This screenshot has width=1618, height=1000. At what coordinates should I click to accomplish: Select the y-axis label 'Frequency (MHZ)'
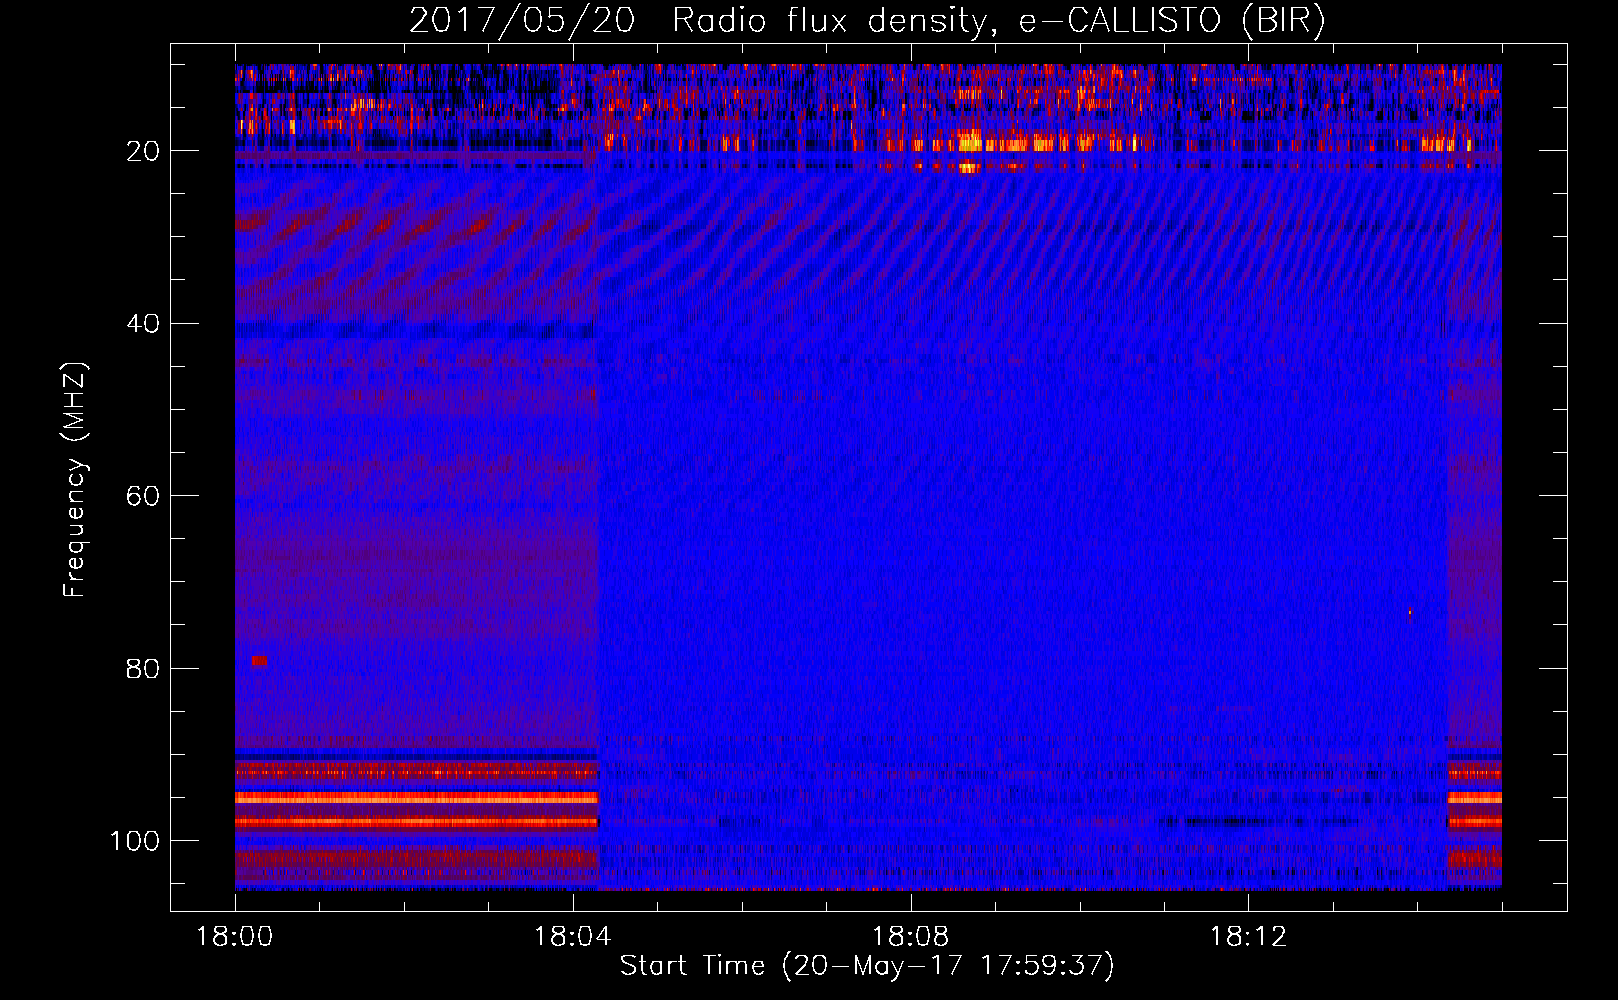(75, 479)
